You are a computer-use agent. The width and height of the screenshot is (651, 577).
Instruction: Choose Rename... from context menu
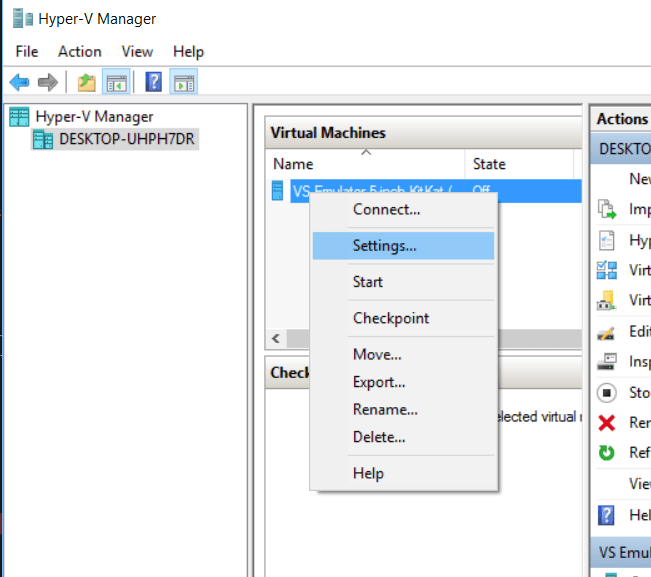(403, 410)
